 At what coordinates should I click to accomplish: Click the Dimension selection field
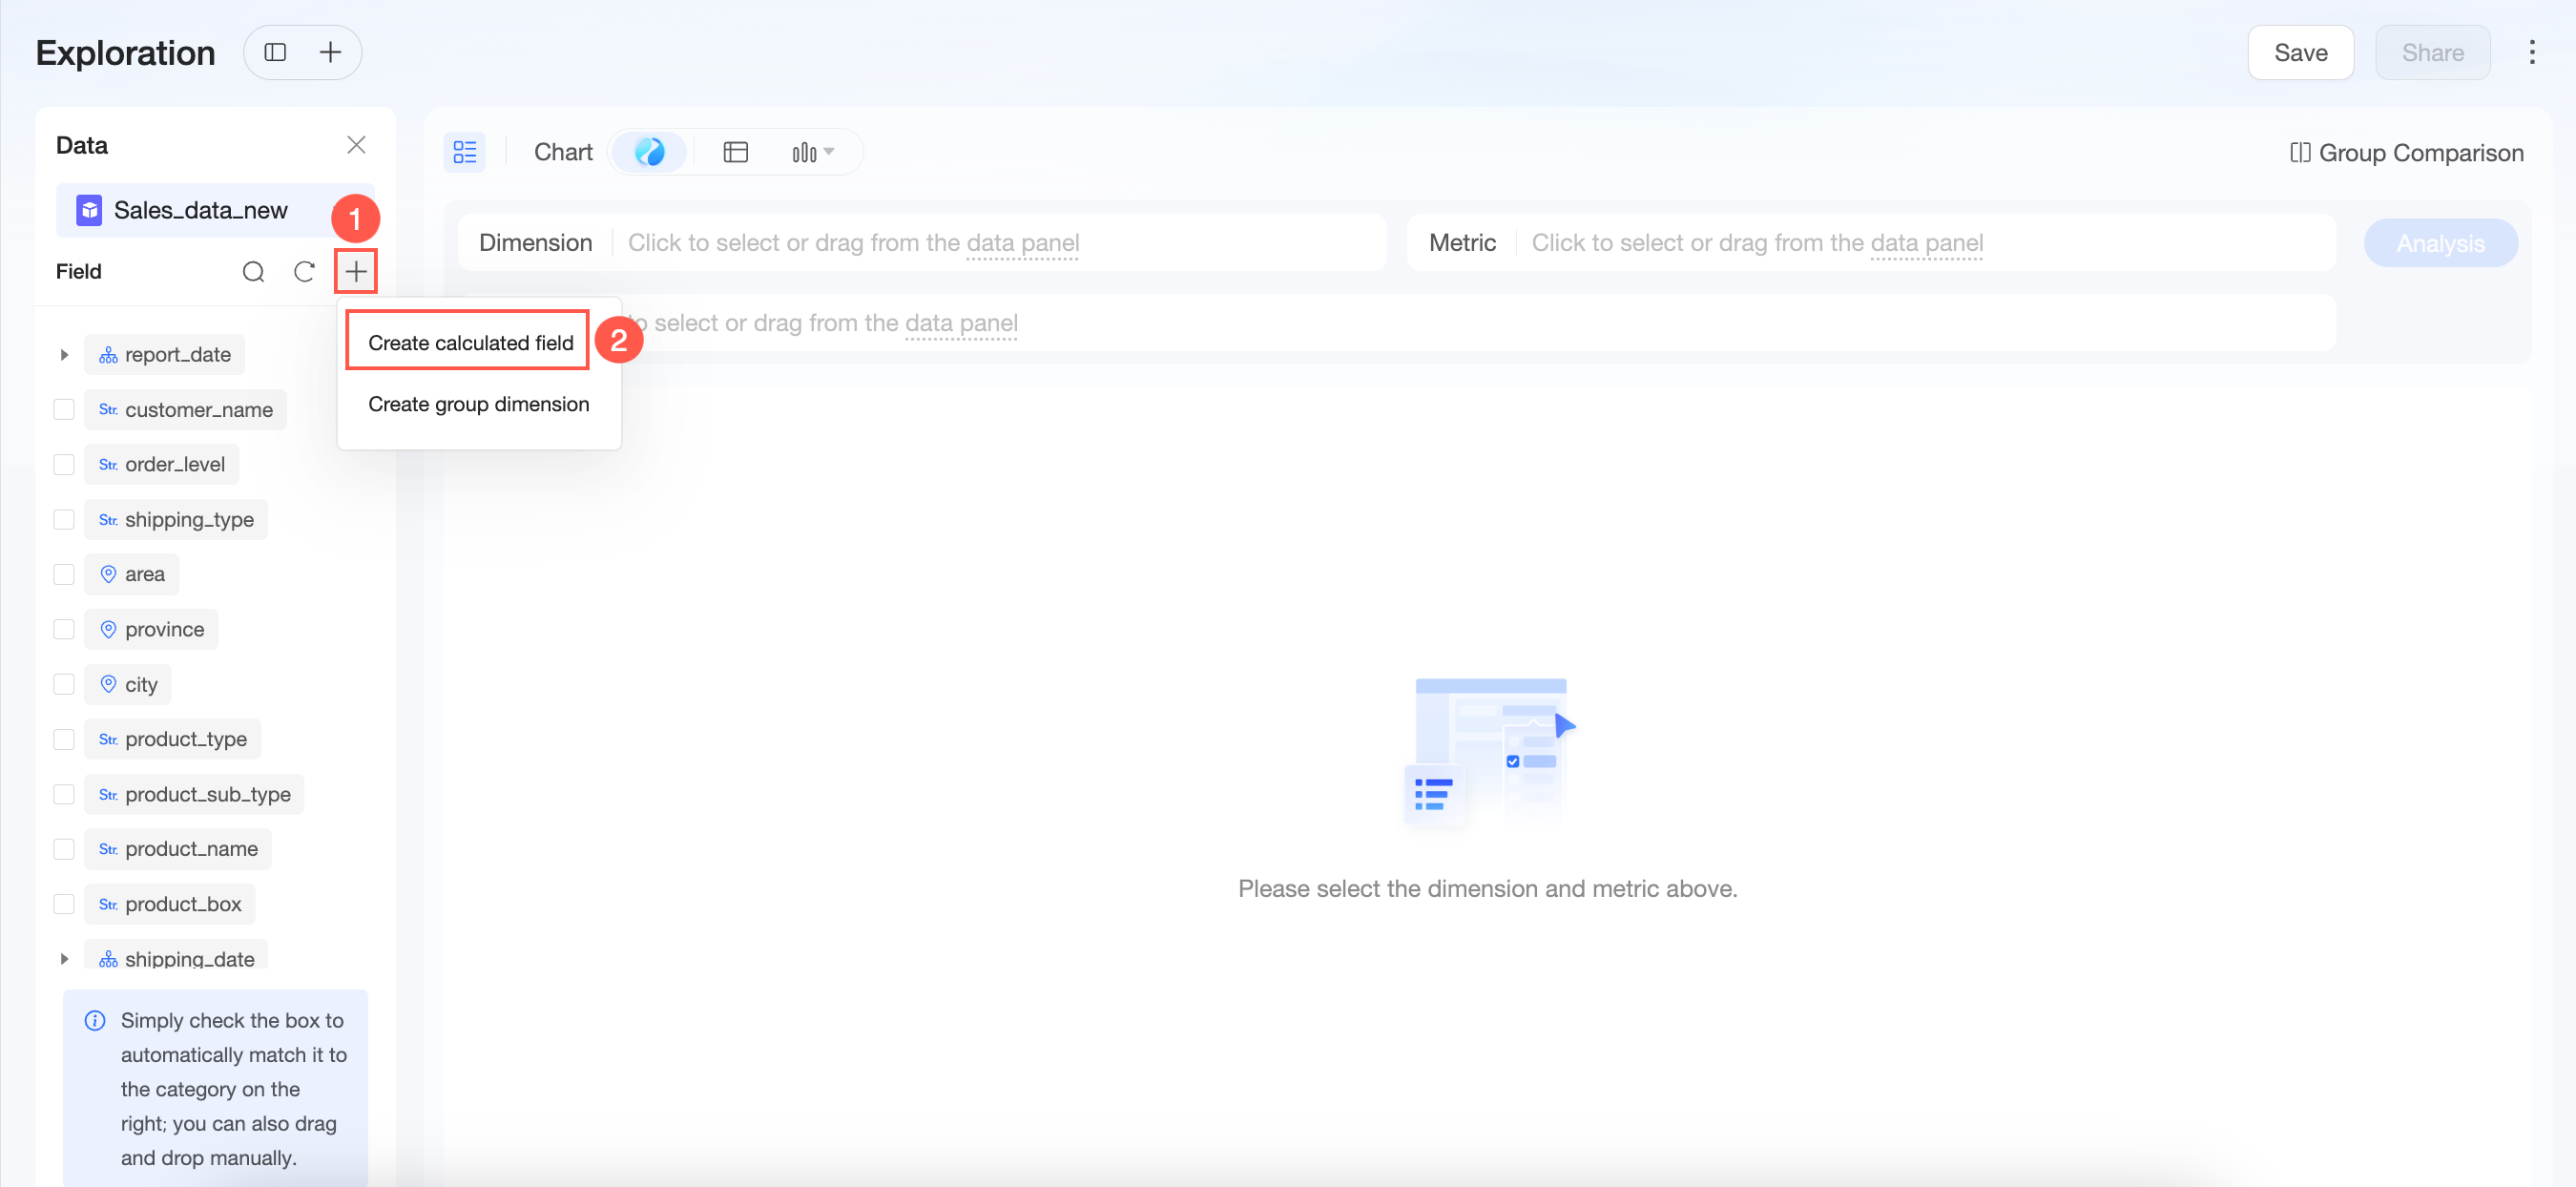922,243
